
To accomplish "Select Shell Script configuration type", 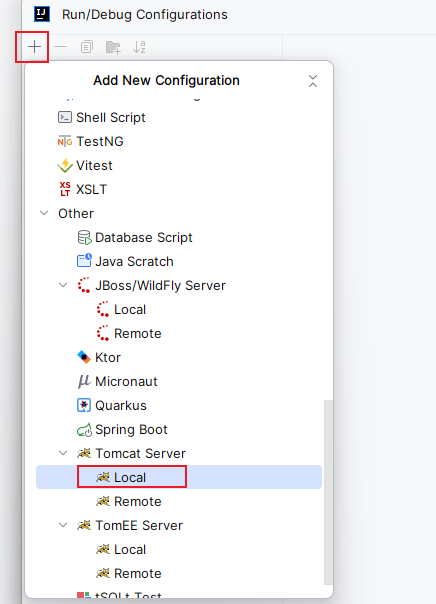I will 111,117.
